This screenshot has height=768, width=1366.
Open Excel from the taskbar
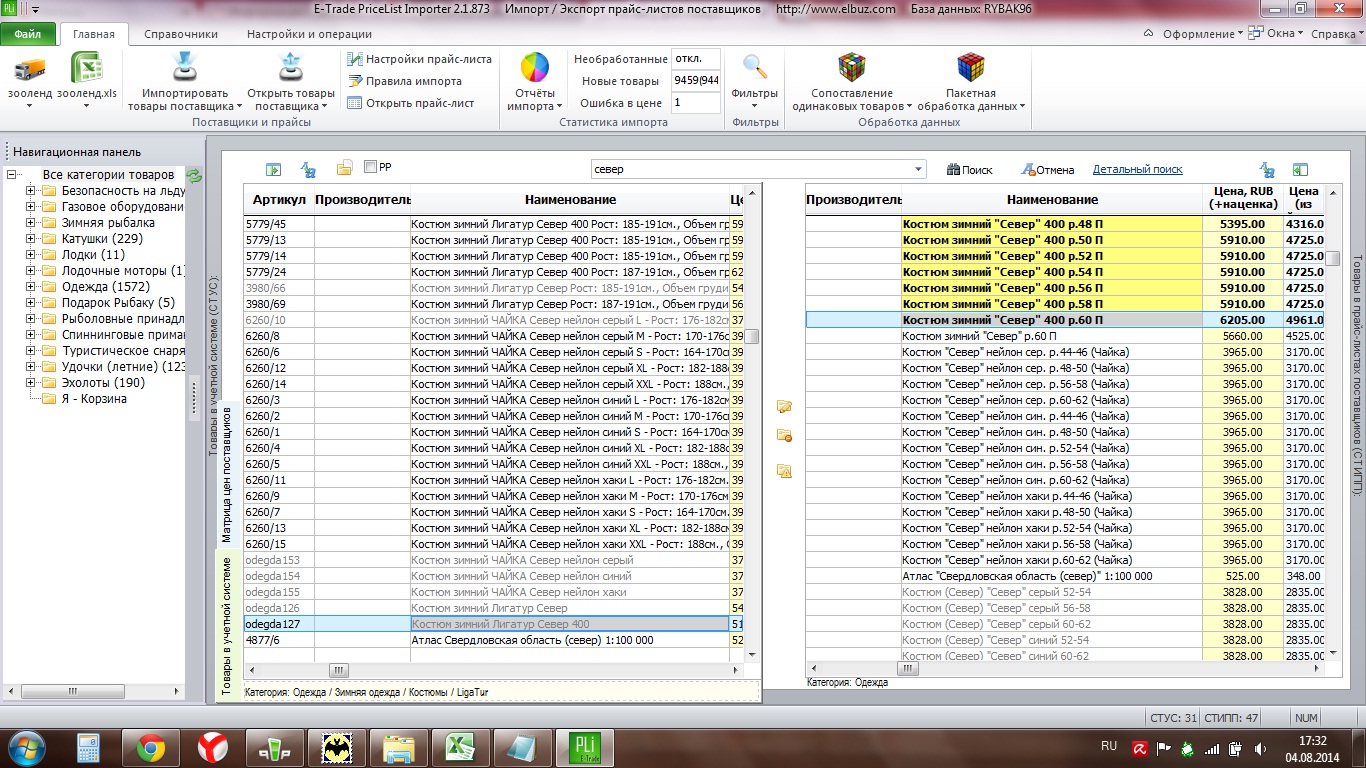(459, 748)
